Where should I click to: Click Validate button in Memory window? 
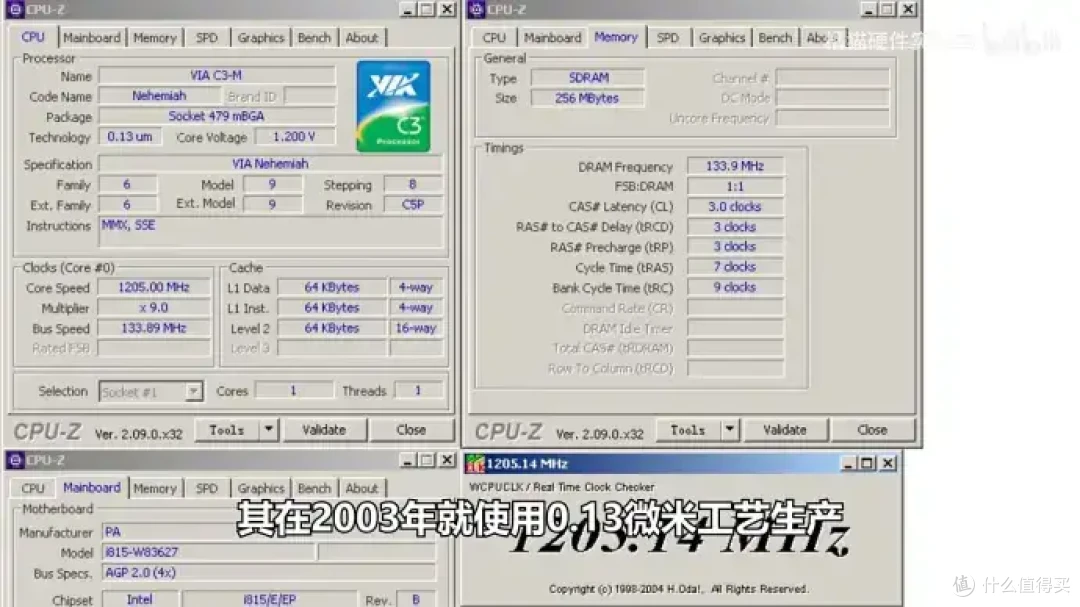[x=785, y=430]
